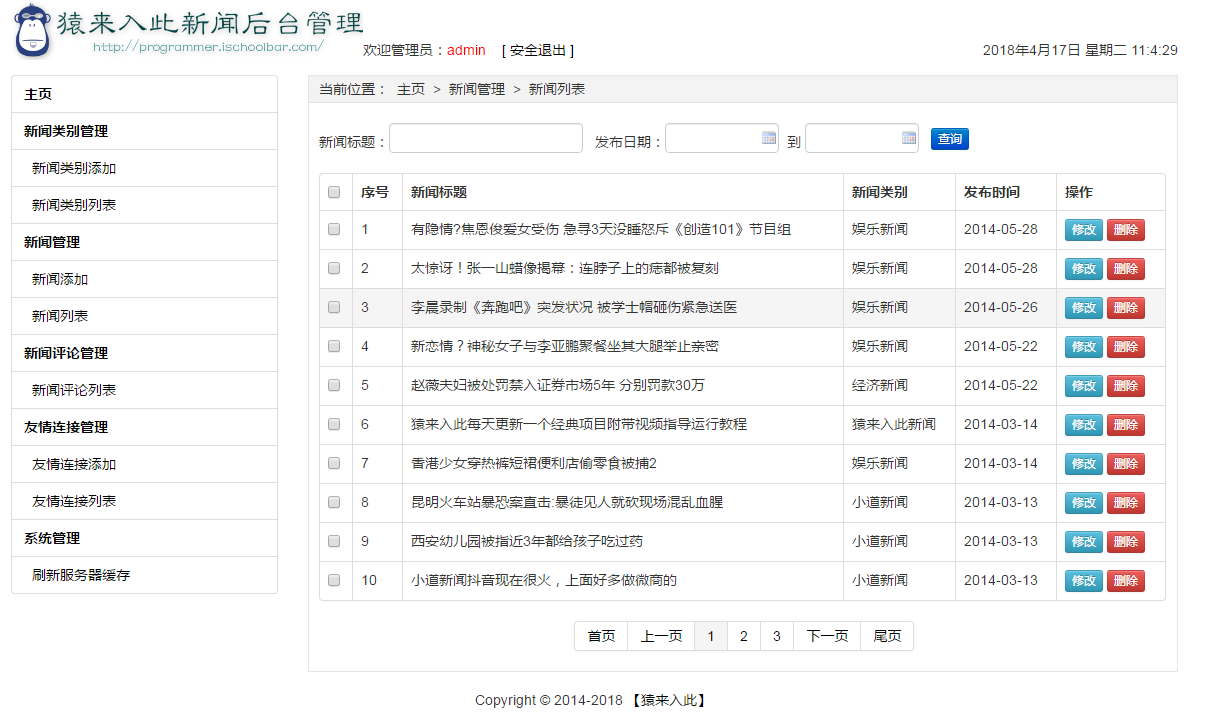Open the end date calendar picker icon
This screenshot has width=1211, height=718.
909,138
